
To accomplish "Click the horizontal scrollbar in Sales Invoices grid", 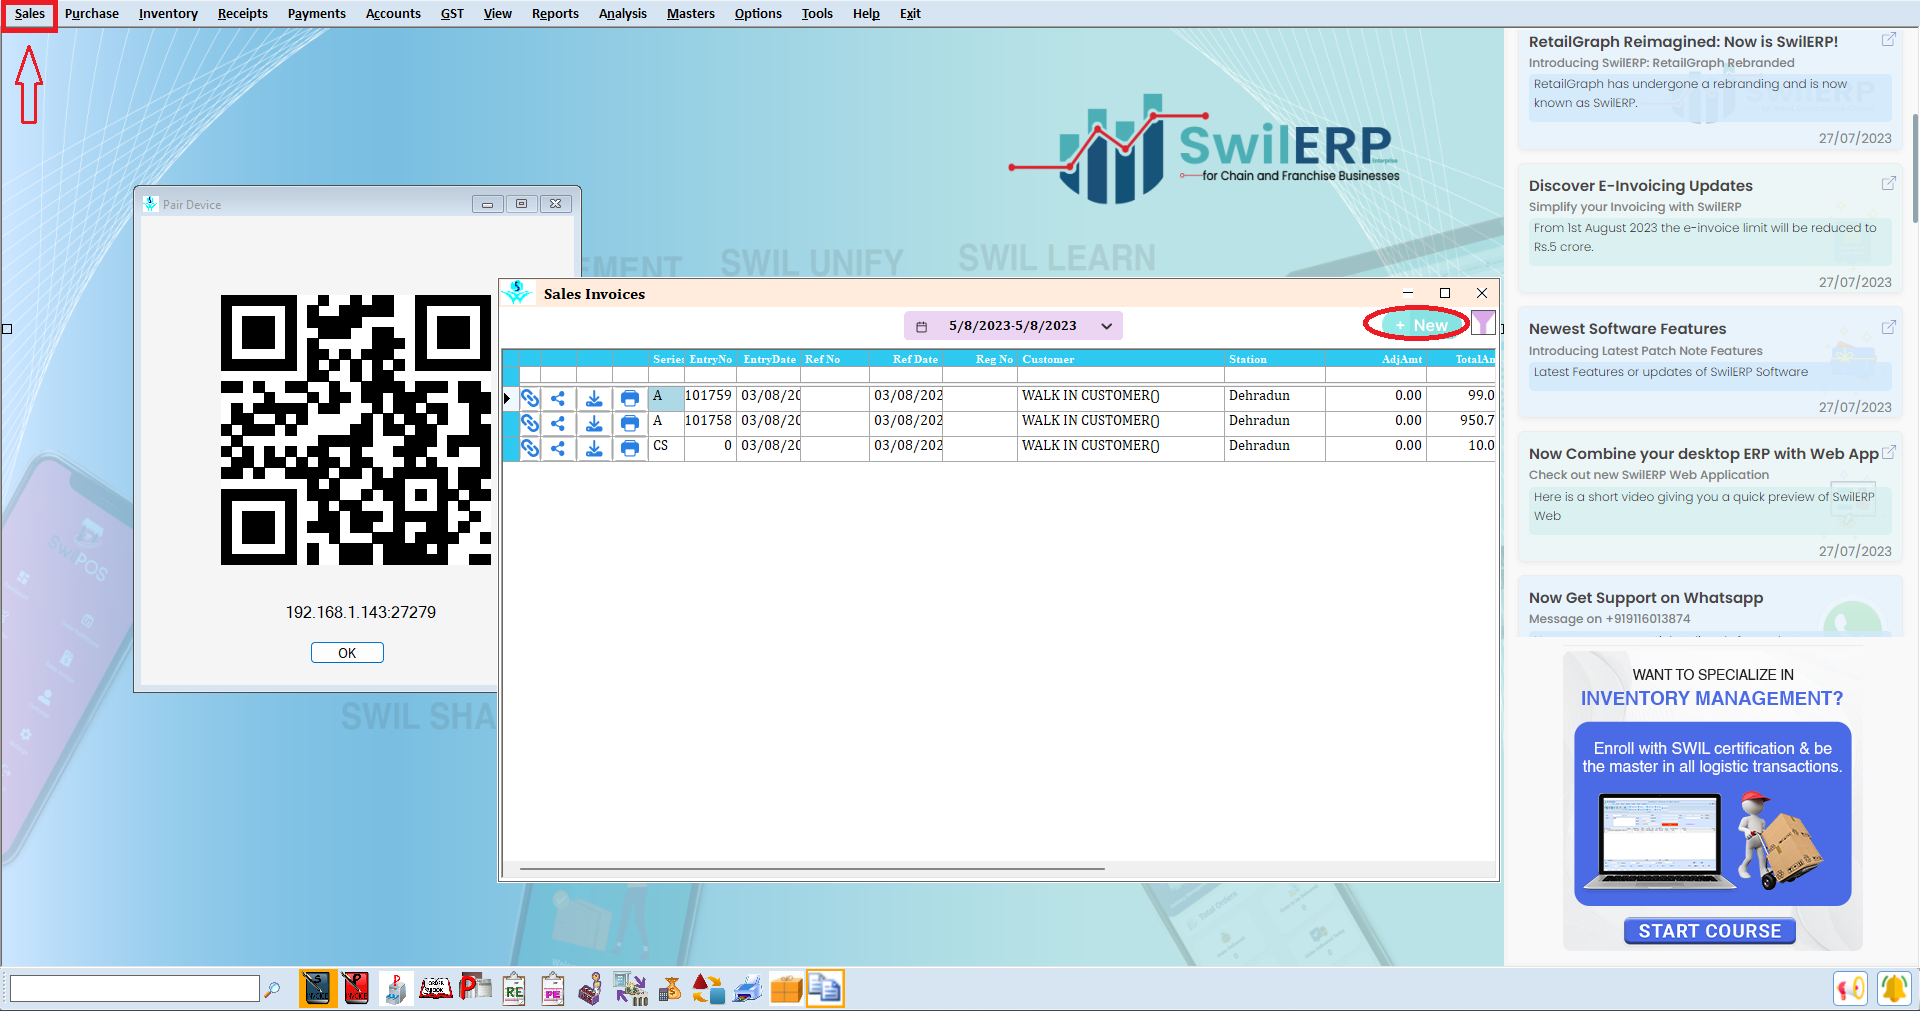I will pos(812,869).
